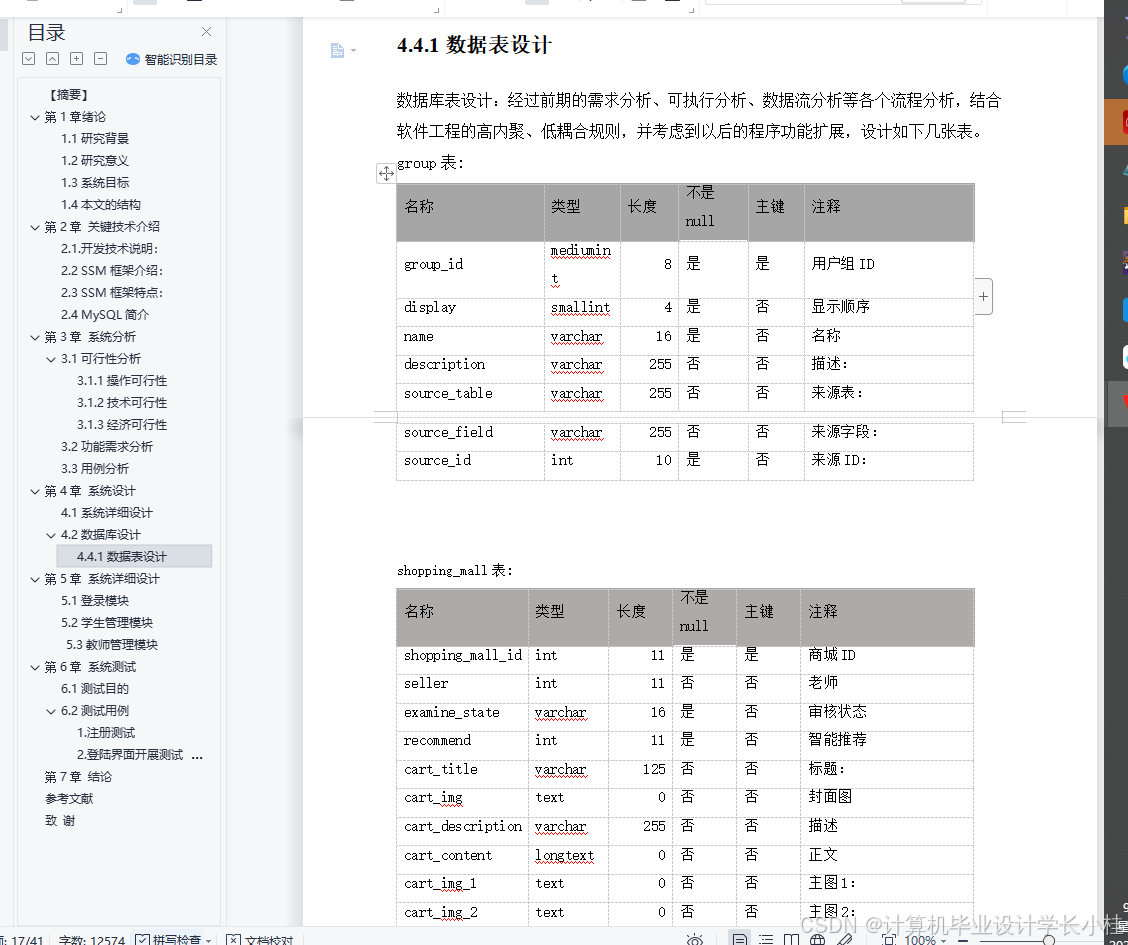Click the 智能识别目录 smart outline icon

(x=131, y=58)
